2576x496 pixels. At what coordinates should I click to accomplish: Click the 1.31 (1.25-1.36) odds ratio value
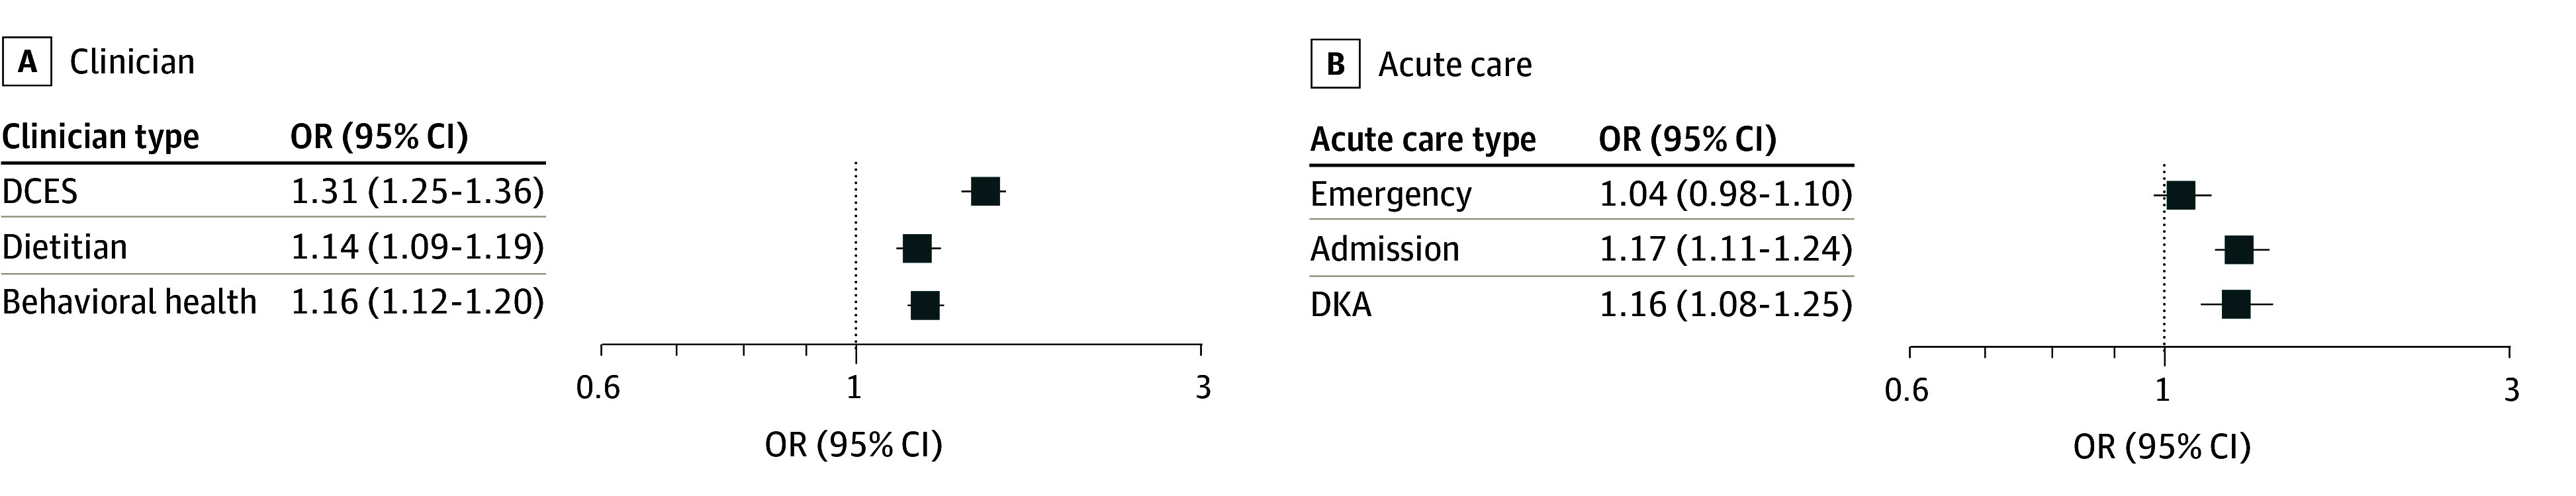pos(418,191)
